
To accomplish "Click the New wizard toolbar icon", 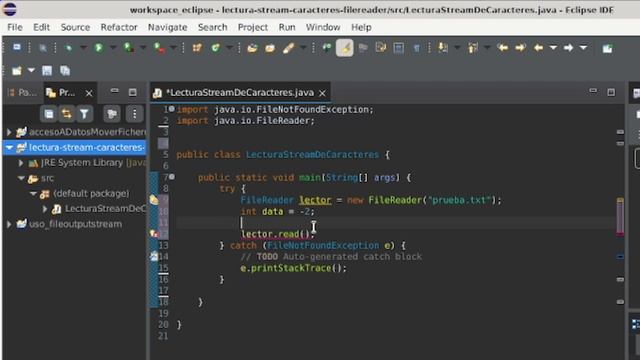I will click(17, 71).
